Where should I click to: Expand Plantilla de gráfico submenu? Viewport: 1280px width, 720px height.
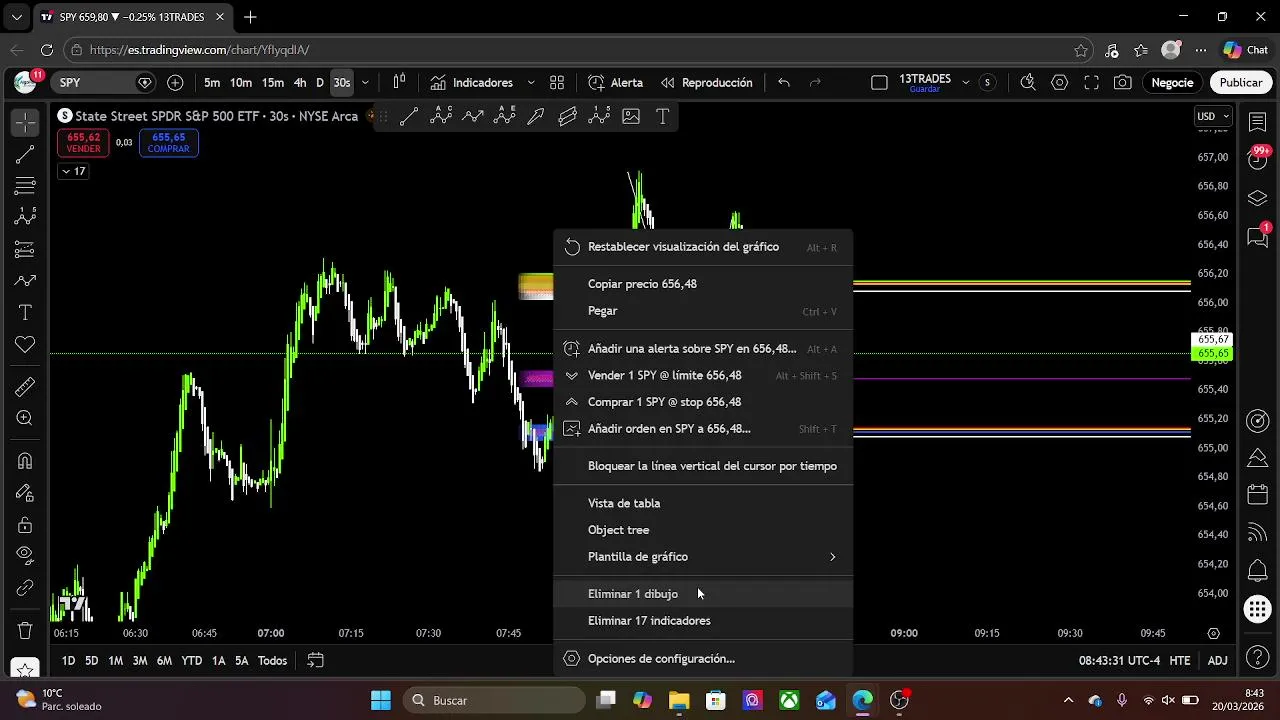(703, 557)
